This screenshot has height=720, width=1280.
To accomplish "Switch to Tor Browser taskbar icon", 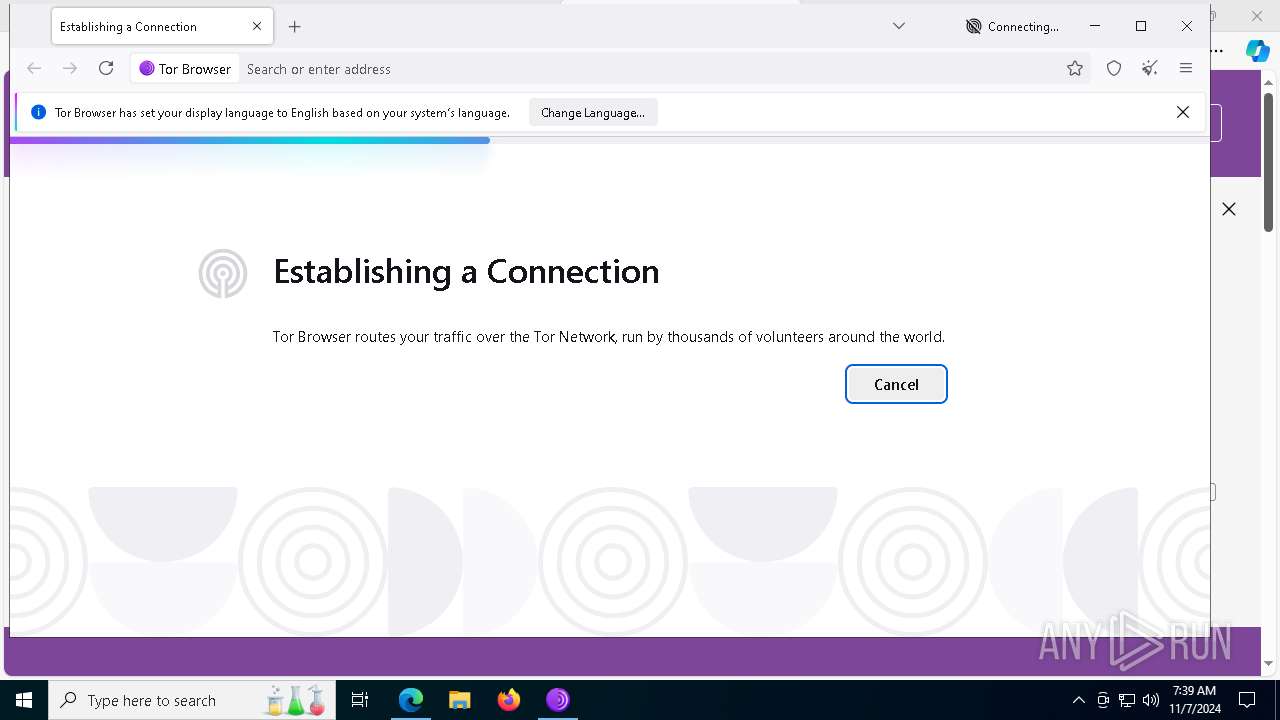I will [x=558, y=700].
